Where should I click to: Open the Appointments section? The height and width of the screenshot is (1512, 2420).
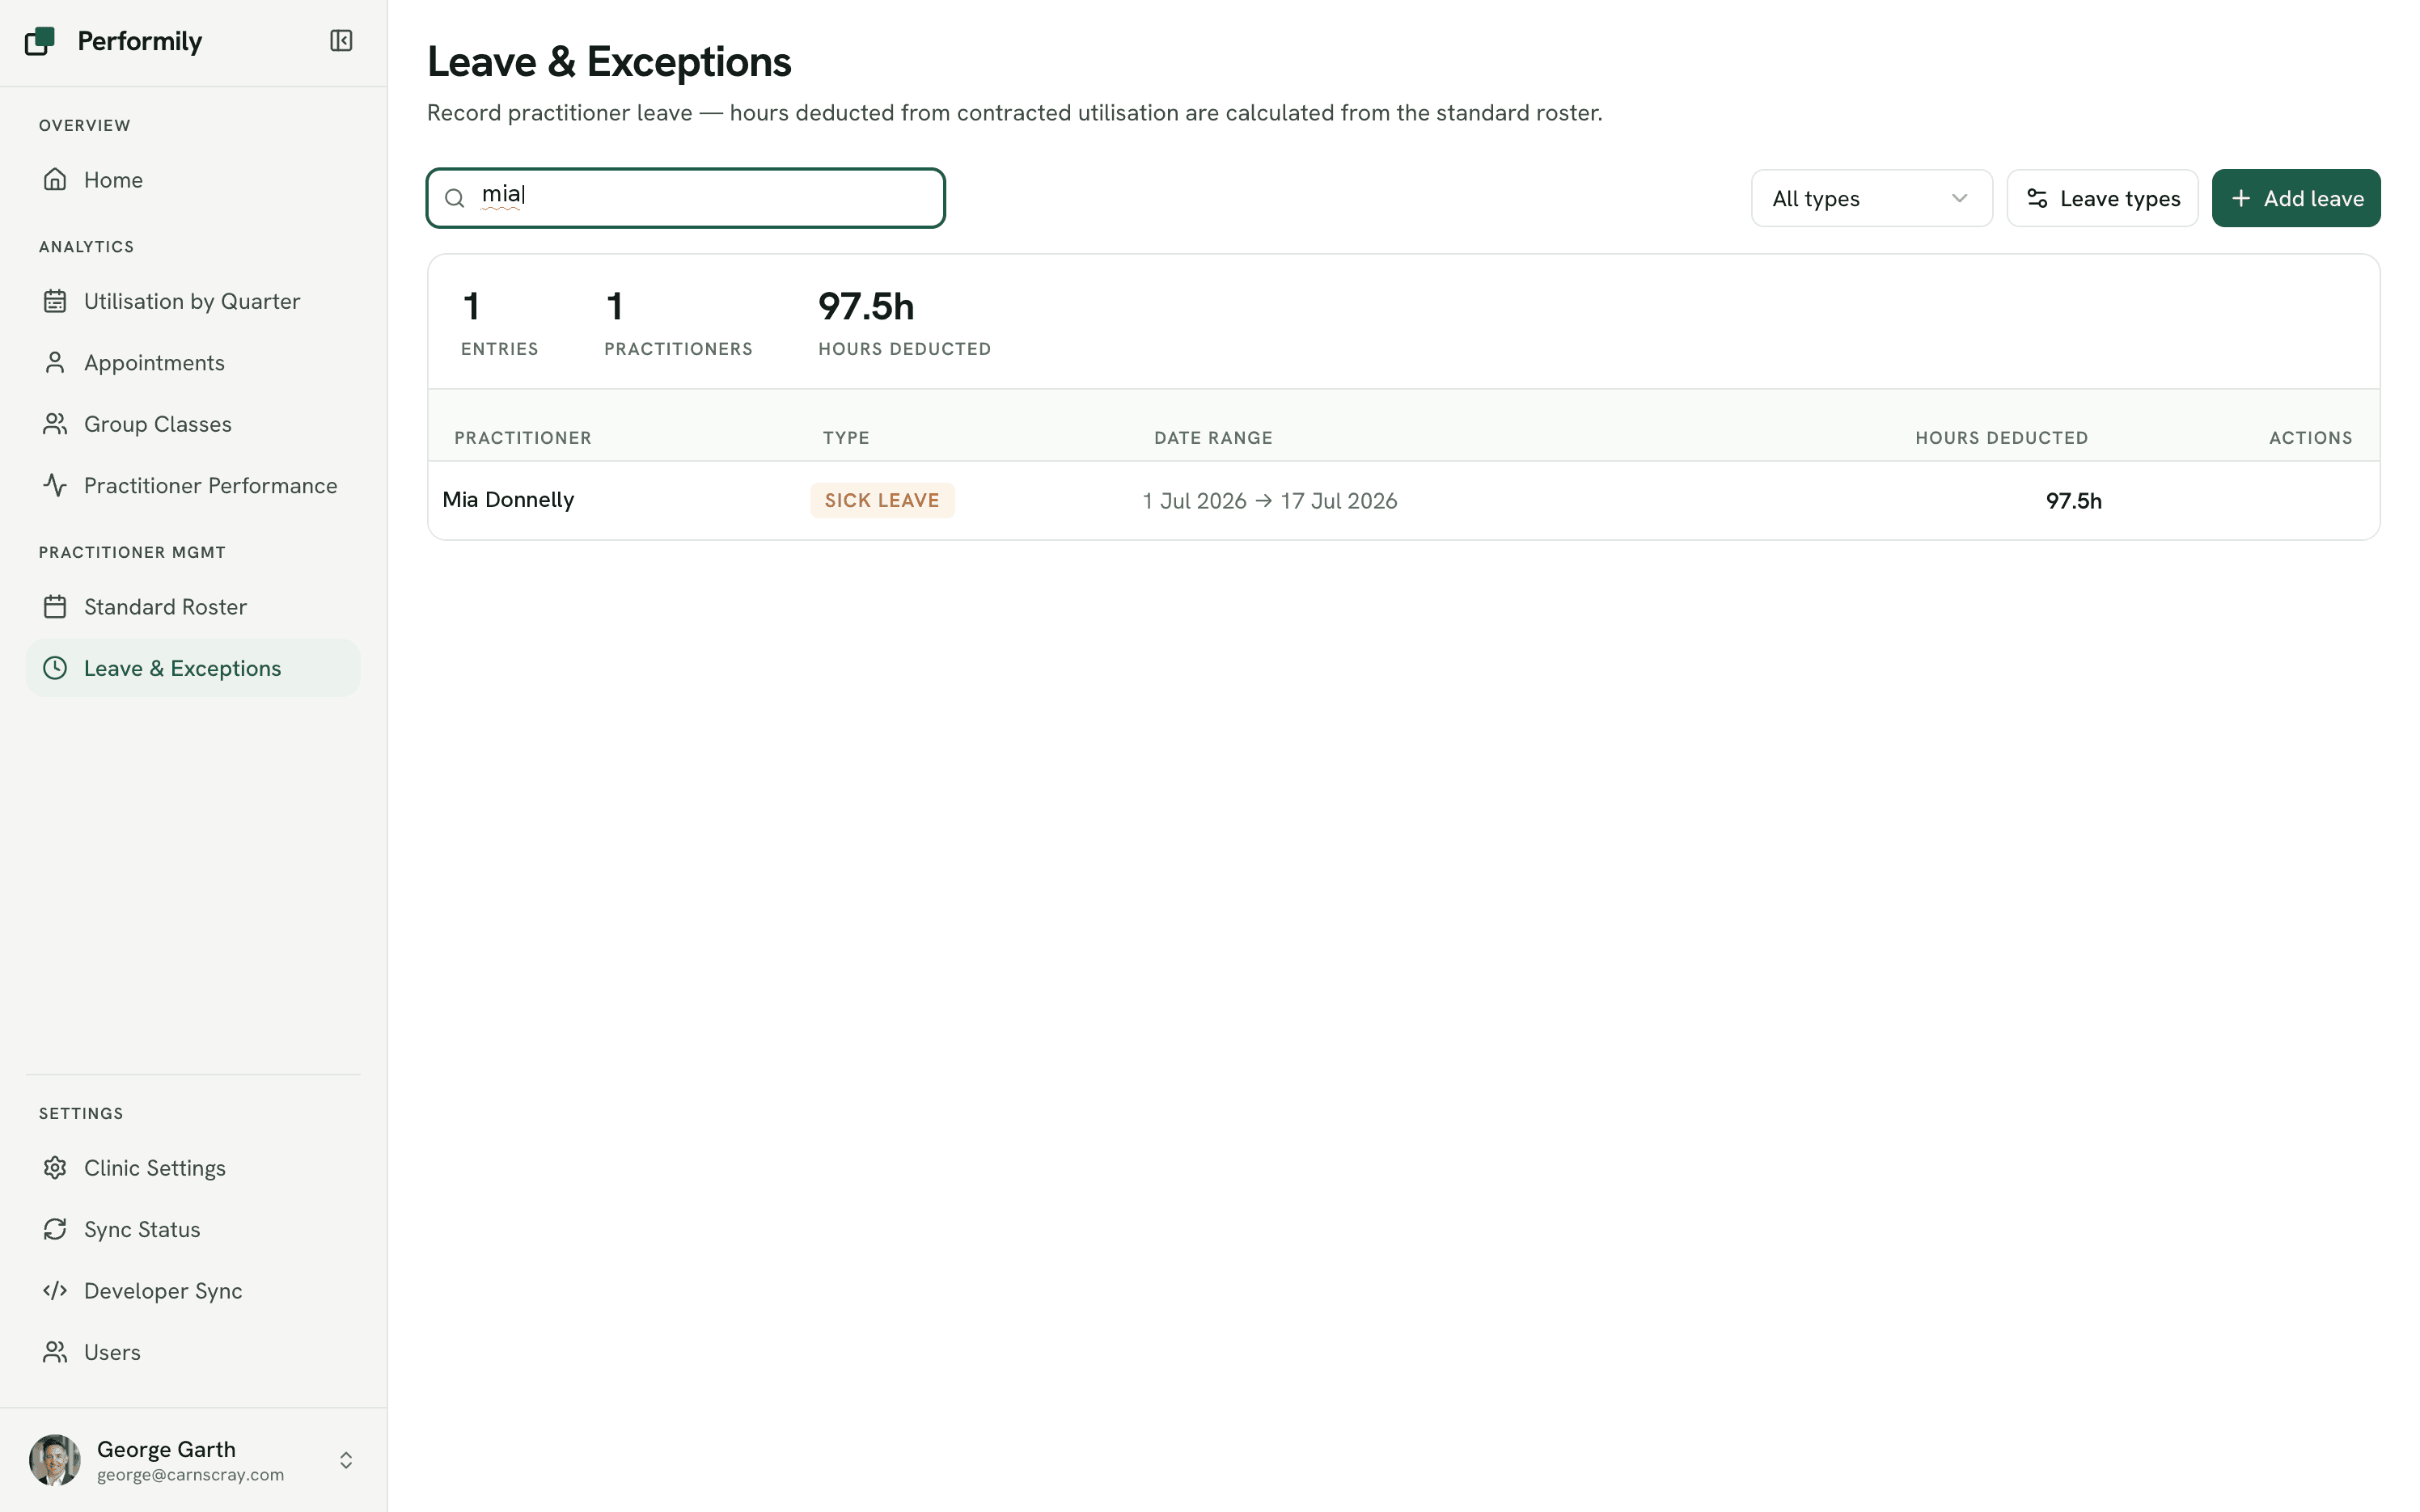pyautogui.click(x=193, y=362)
